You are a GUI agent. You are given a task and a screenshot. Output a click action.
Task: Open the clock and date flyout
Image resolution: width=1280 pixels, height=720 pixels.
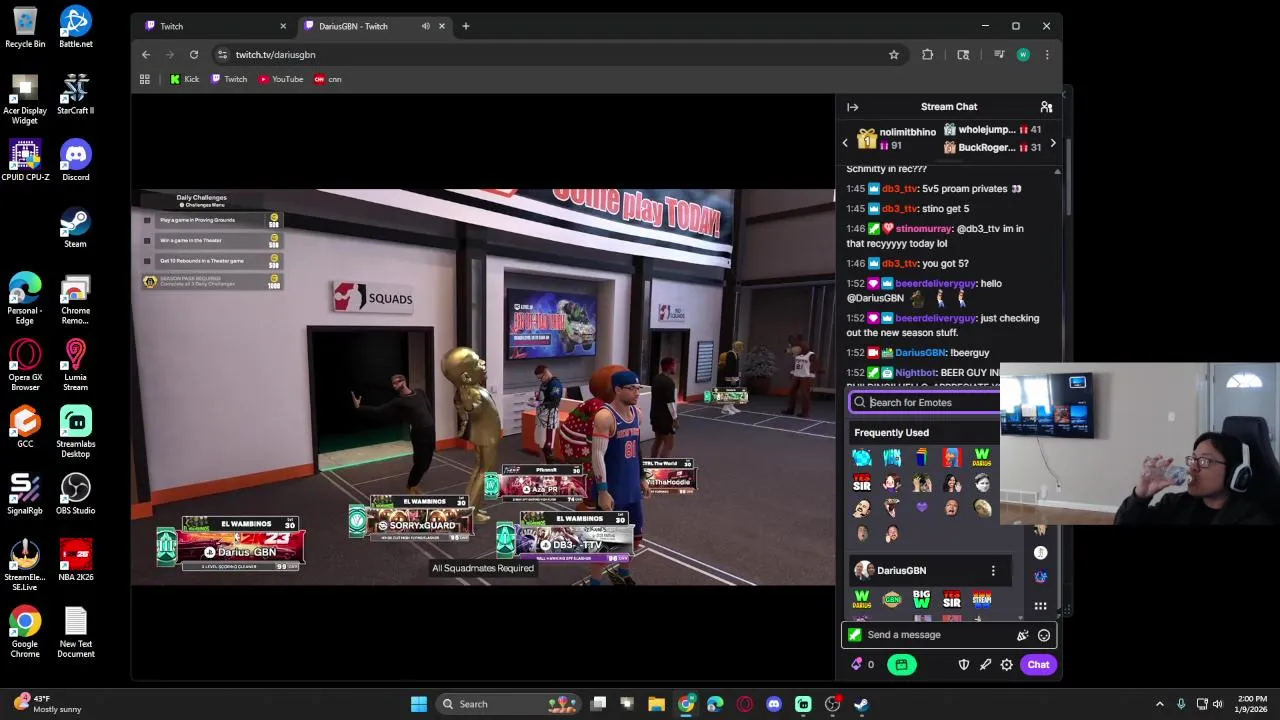pos(1251,704)
